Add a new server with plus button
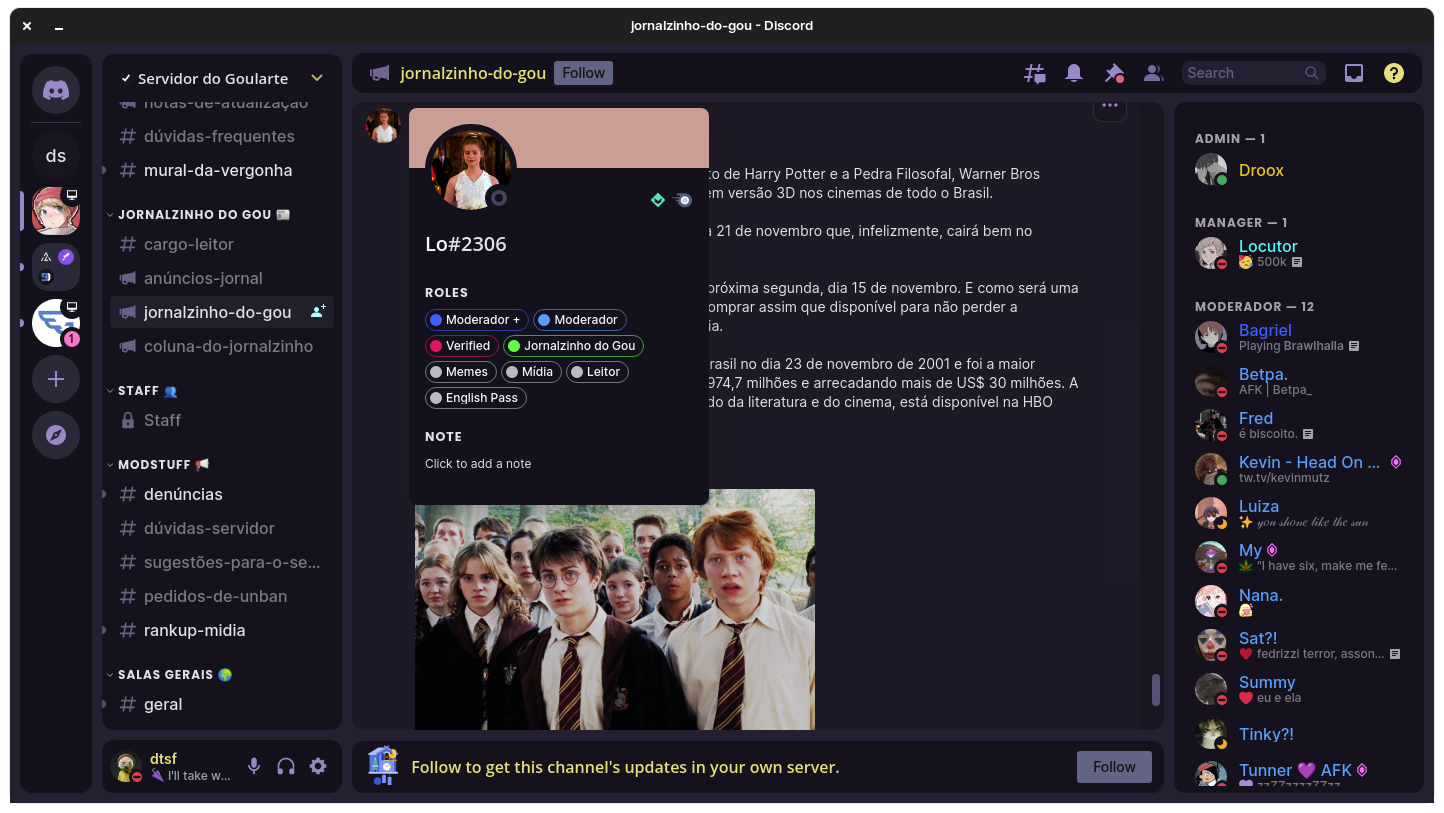This screenshot has width=1444, height=813. point(56,379)
